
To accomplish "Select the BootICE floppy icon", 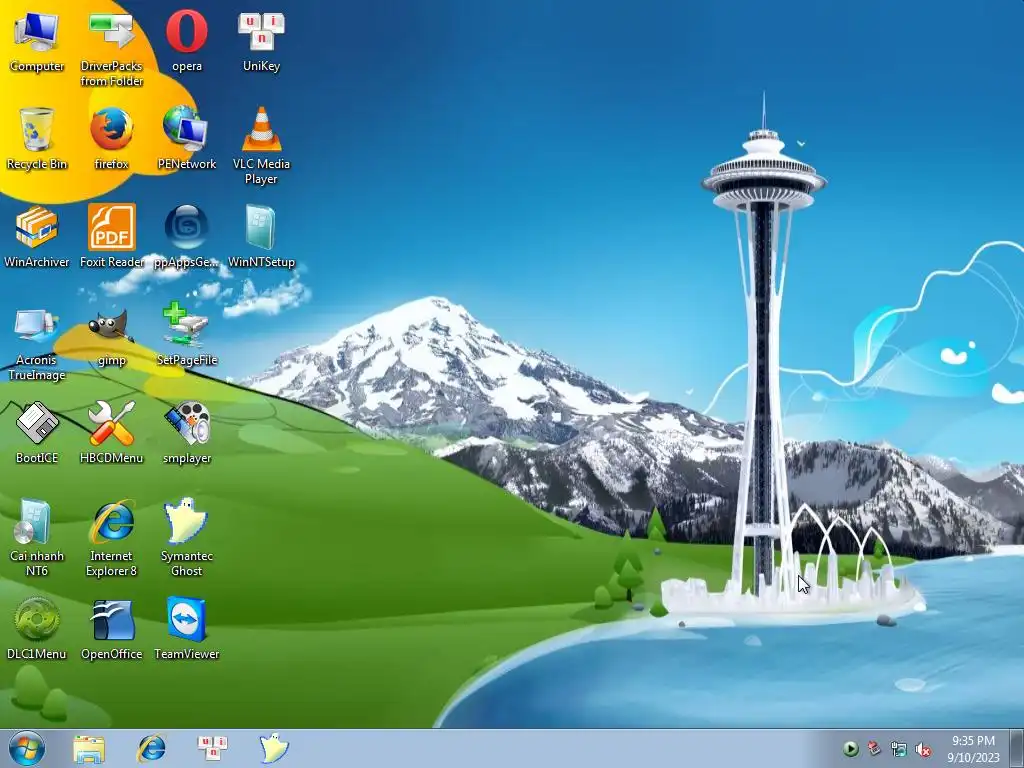I will [x=37, y=432].
